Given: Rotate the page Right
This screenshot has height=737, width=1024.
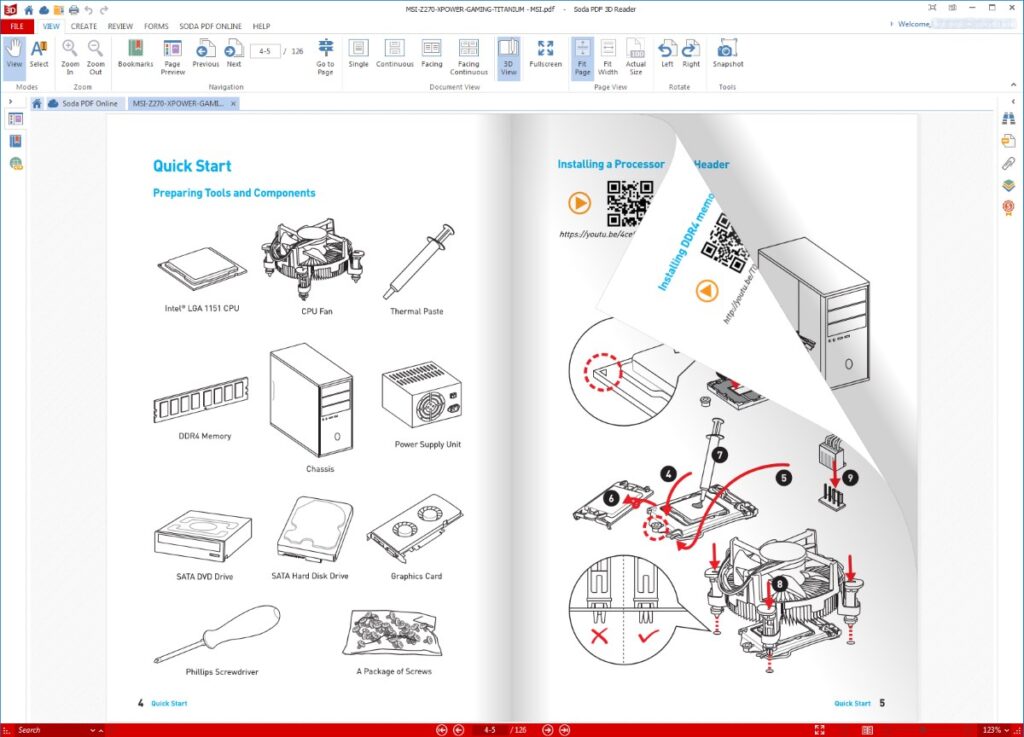Looking at the screenshot, I should (x=691, y=54).
